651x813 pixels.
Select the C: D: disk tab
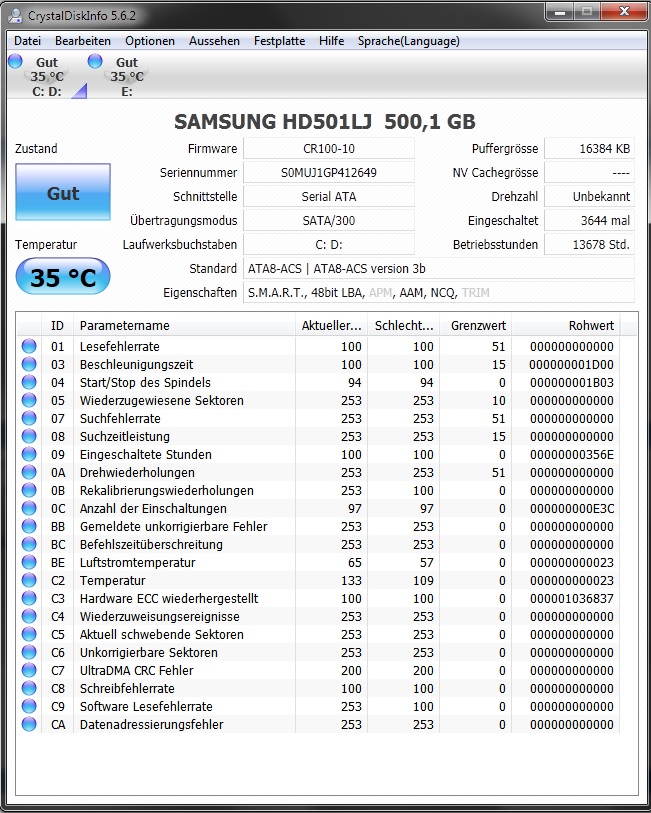pyautogui.click(x=47, y=76)
